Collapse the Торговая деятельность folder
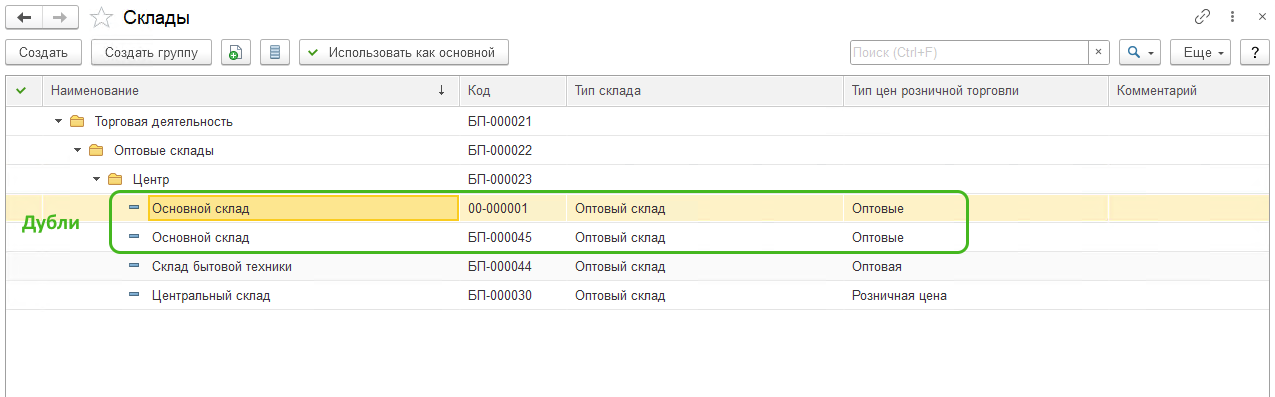The height and width of the screenshot is (397, 1275). [x=58, y=122]
